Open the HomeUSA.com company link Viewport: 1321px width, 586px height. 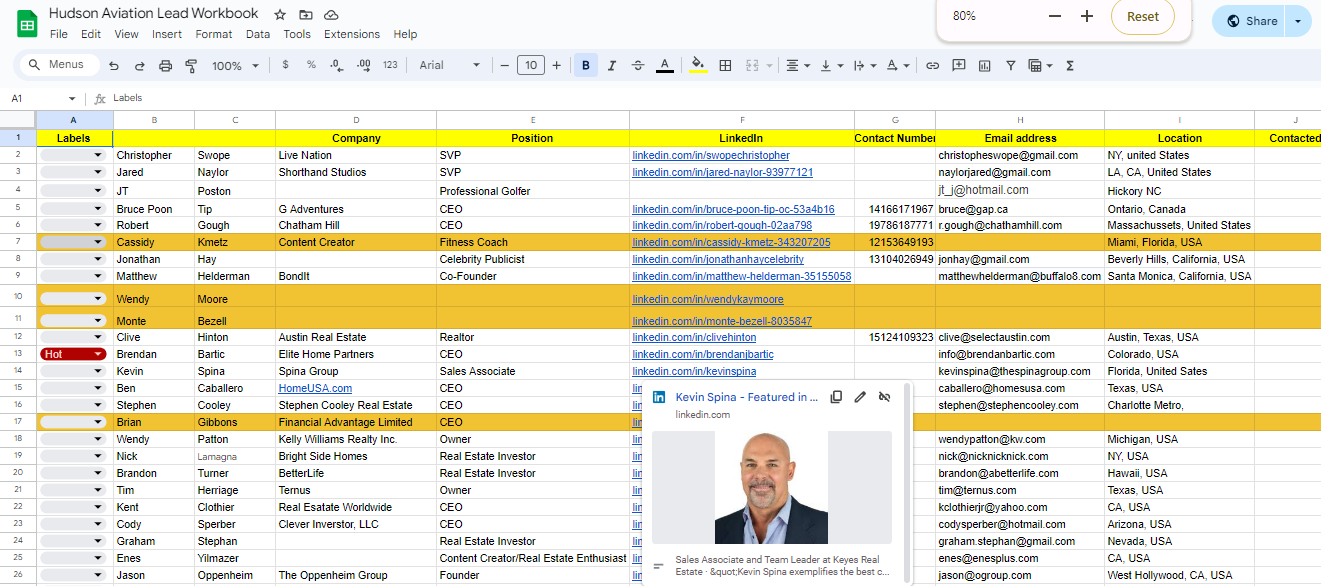[x=315, y=388]
